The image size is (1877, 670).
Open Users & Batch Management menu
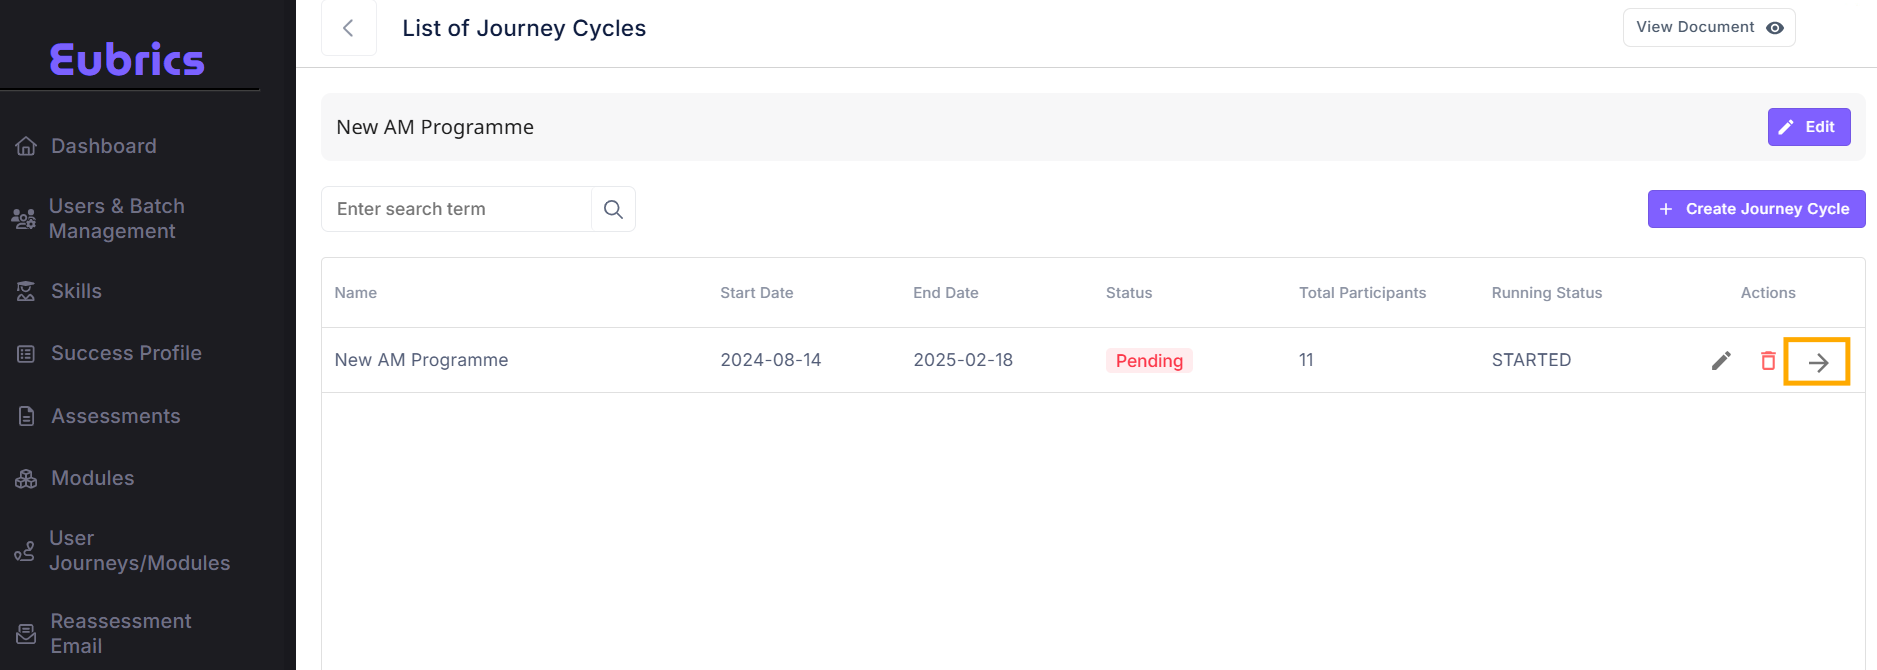116,219
